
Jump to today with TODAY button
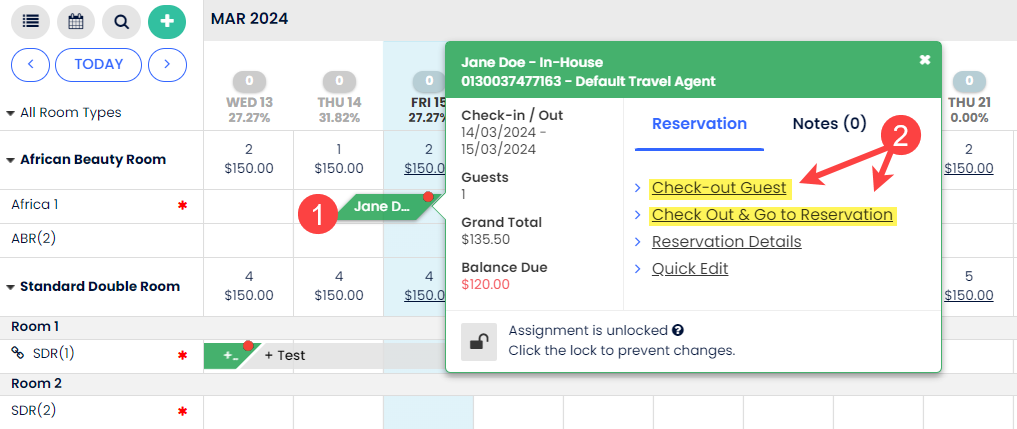pyautogui.click(x=98, y=65)
